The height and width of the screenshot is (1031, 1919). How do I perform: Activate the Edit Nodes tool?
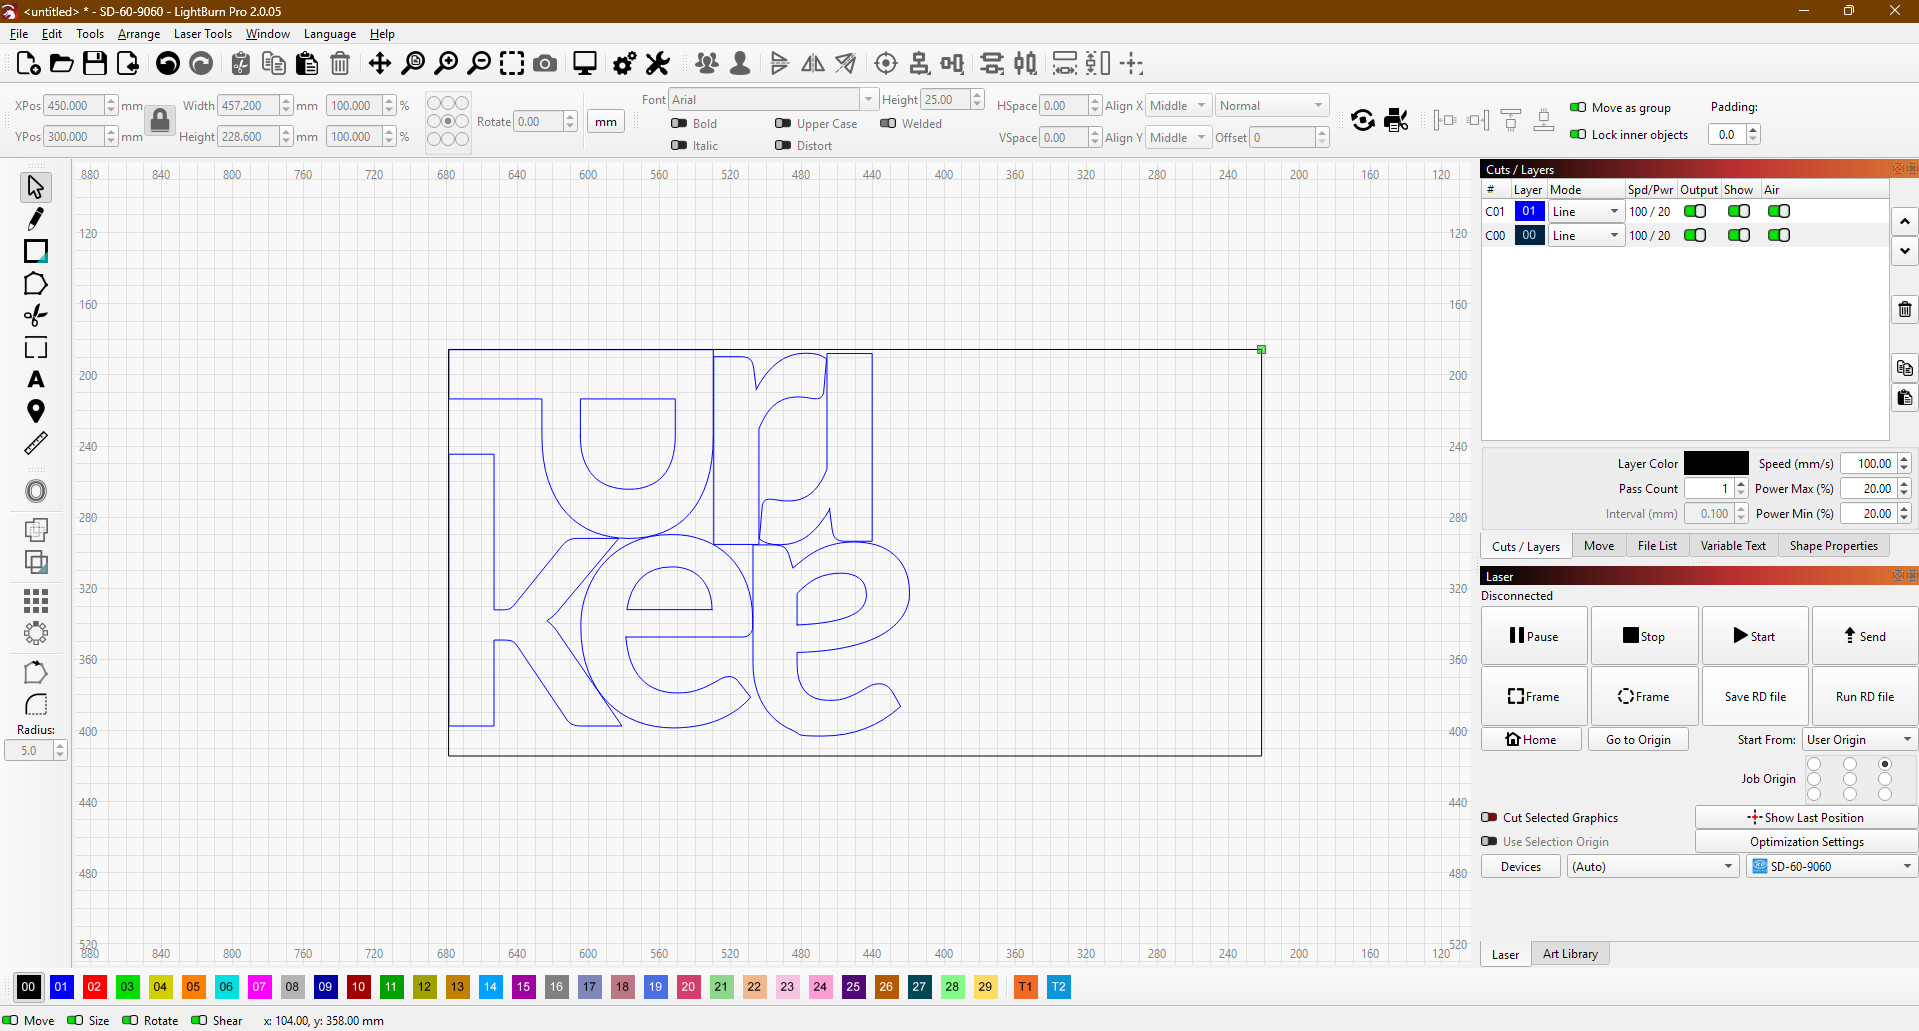click(36, 316)
